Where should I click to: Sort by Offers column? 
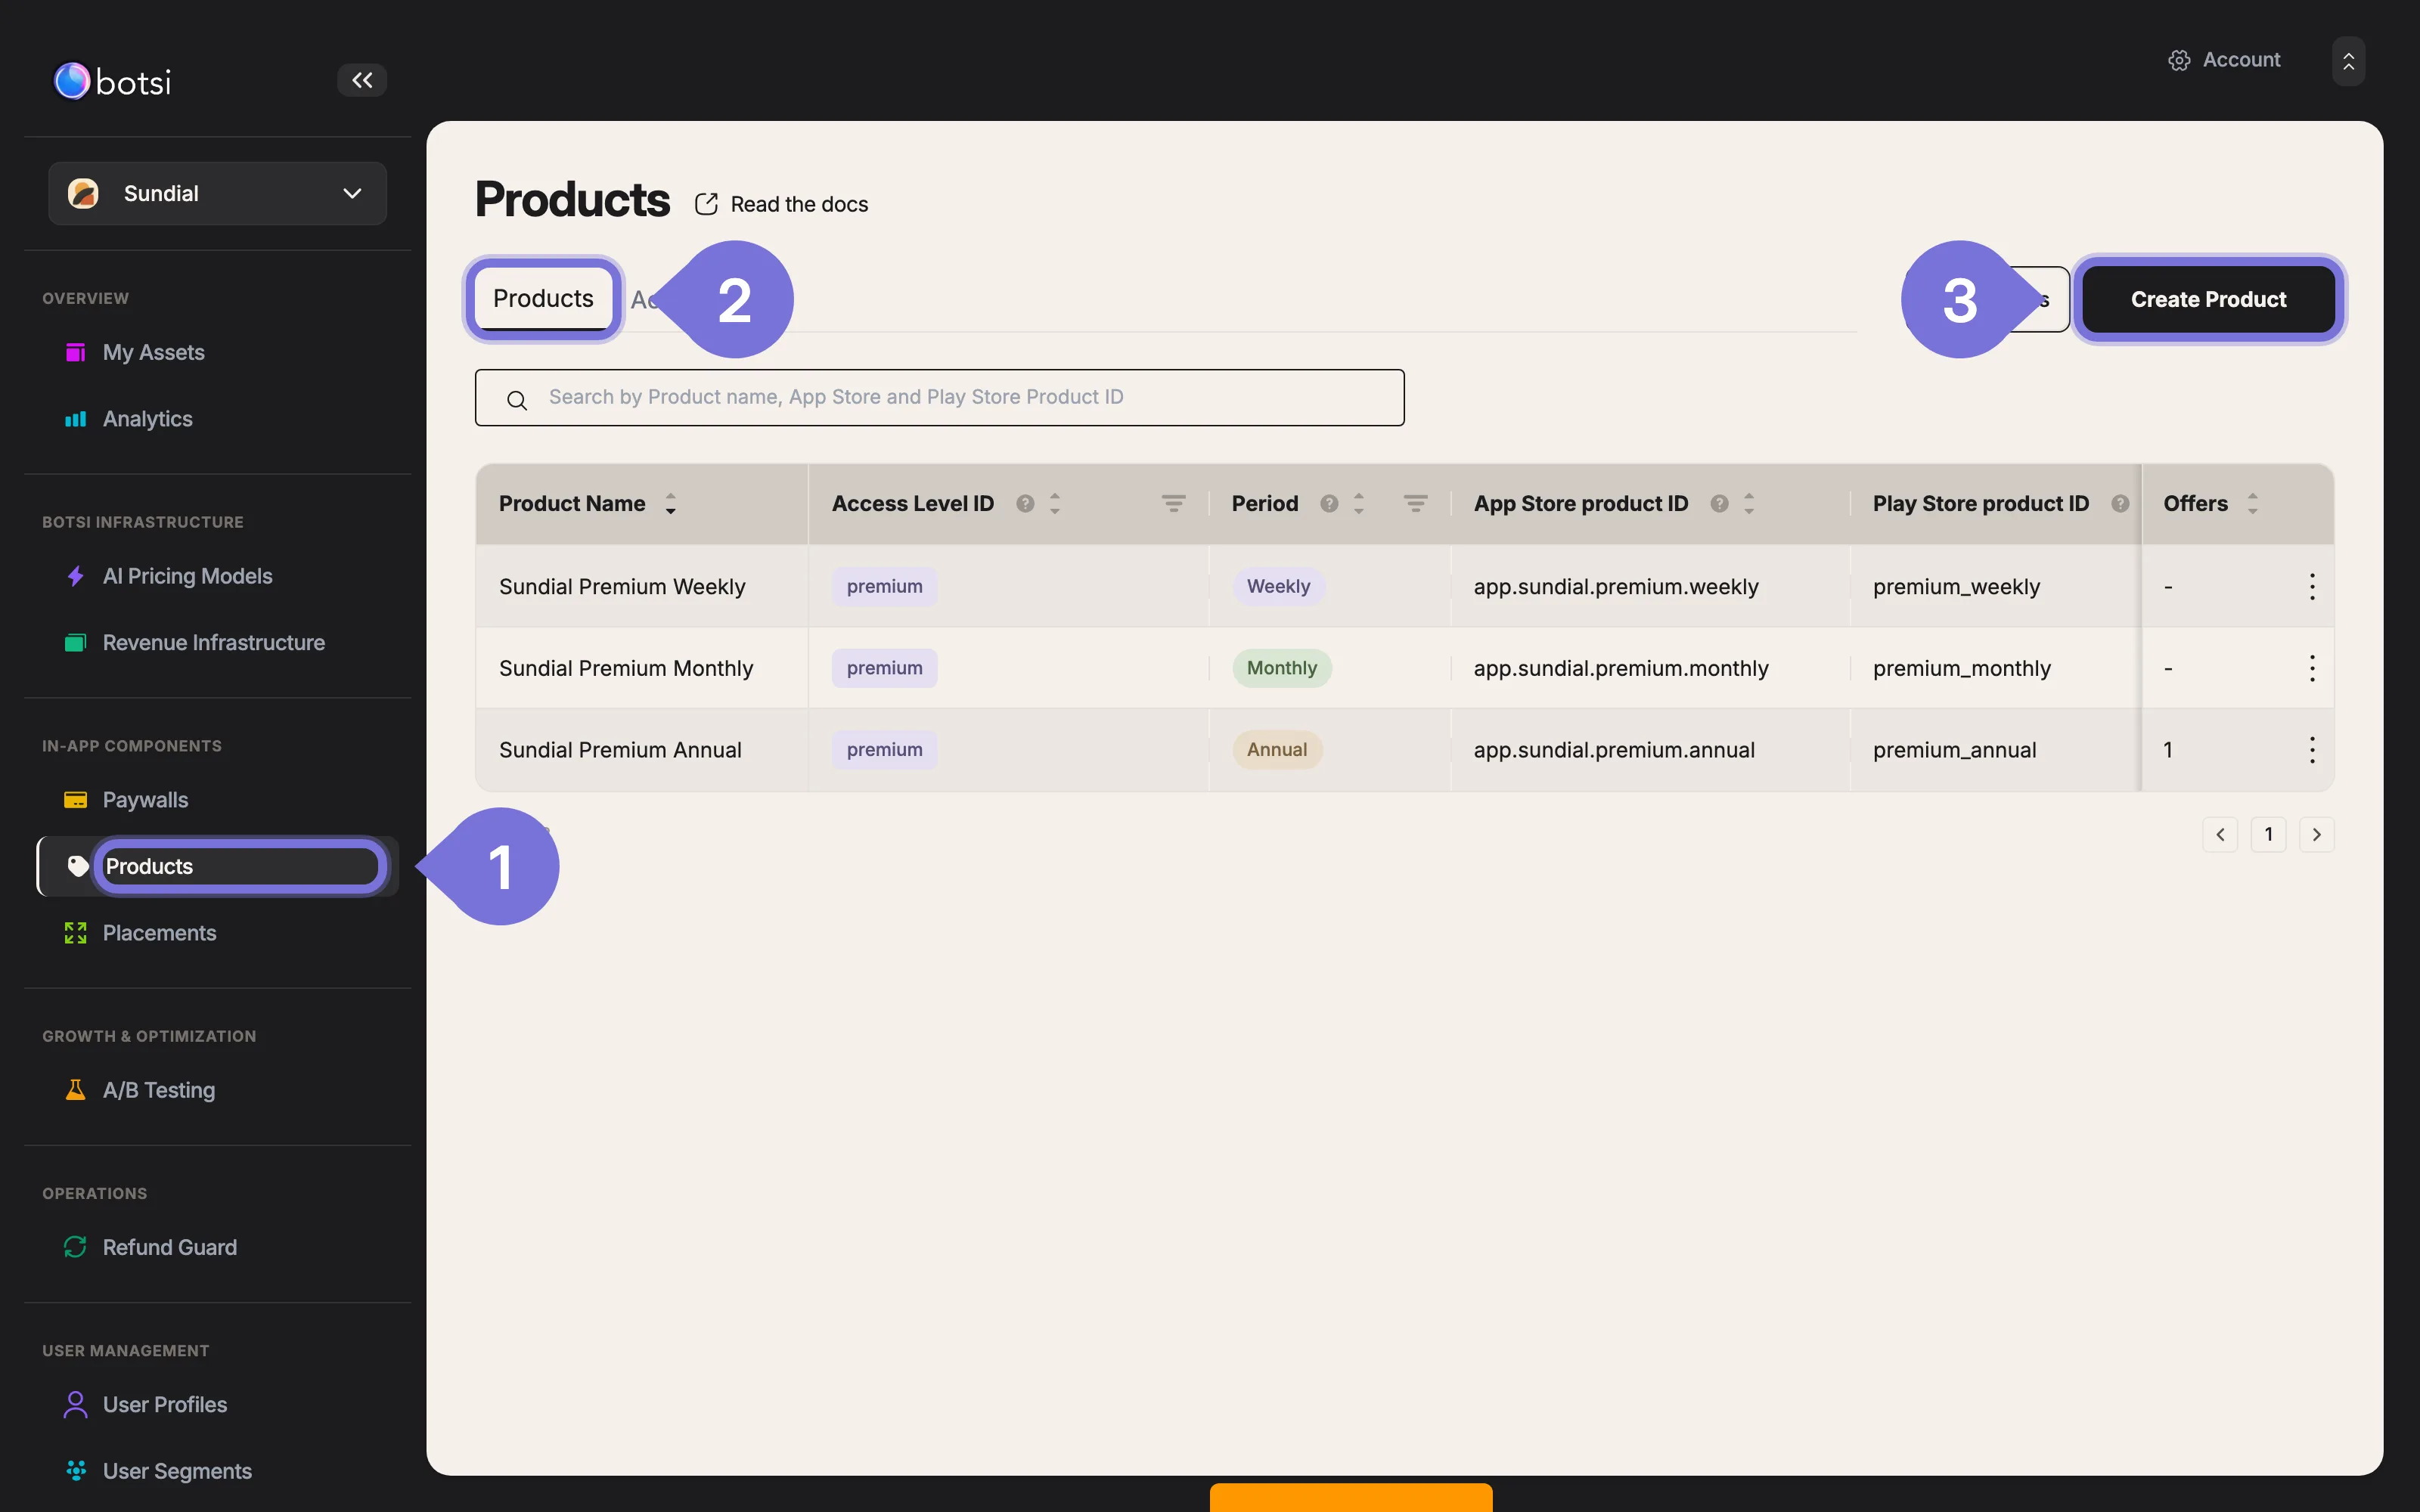(x=2252, y=504)
